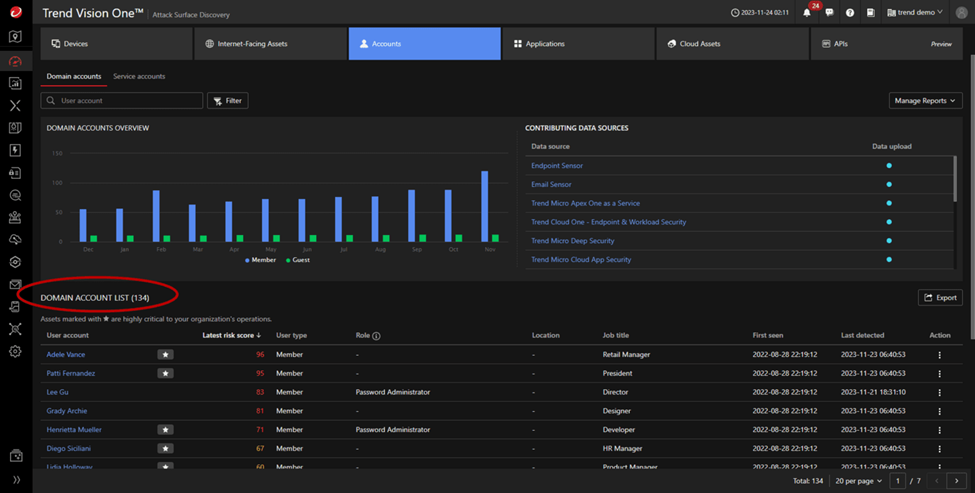Switch to the APIs preview tab

tap(887, 44)
